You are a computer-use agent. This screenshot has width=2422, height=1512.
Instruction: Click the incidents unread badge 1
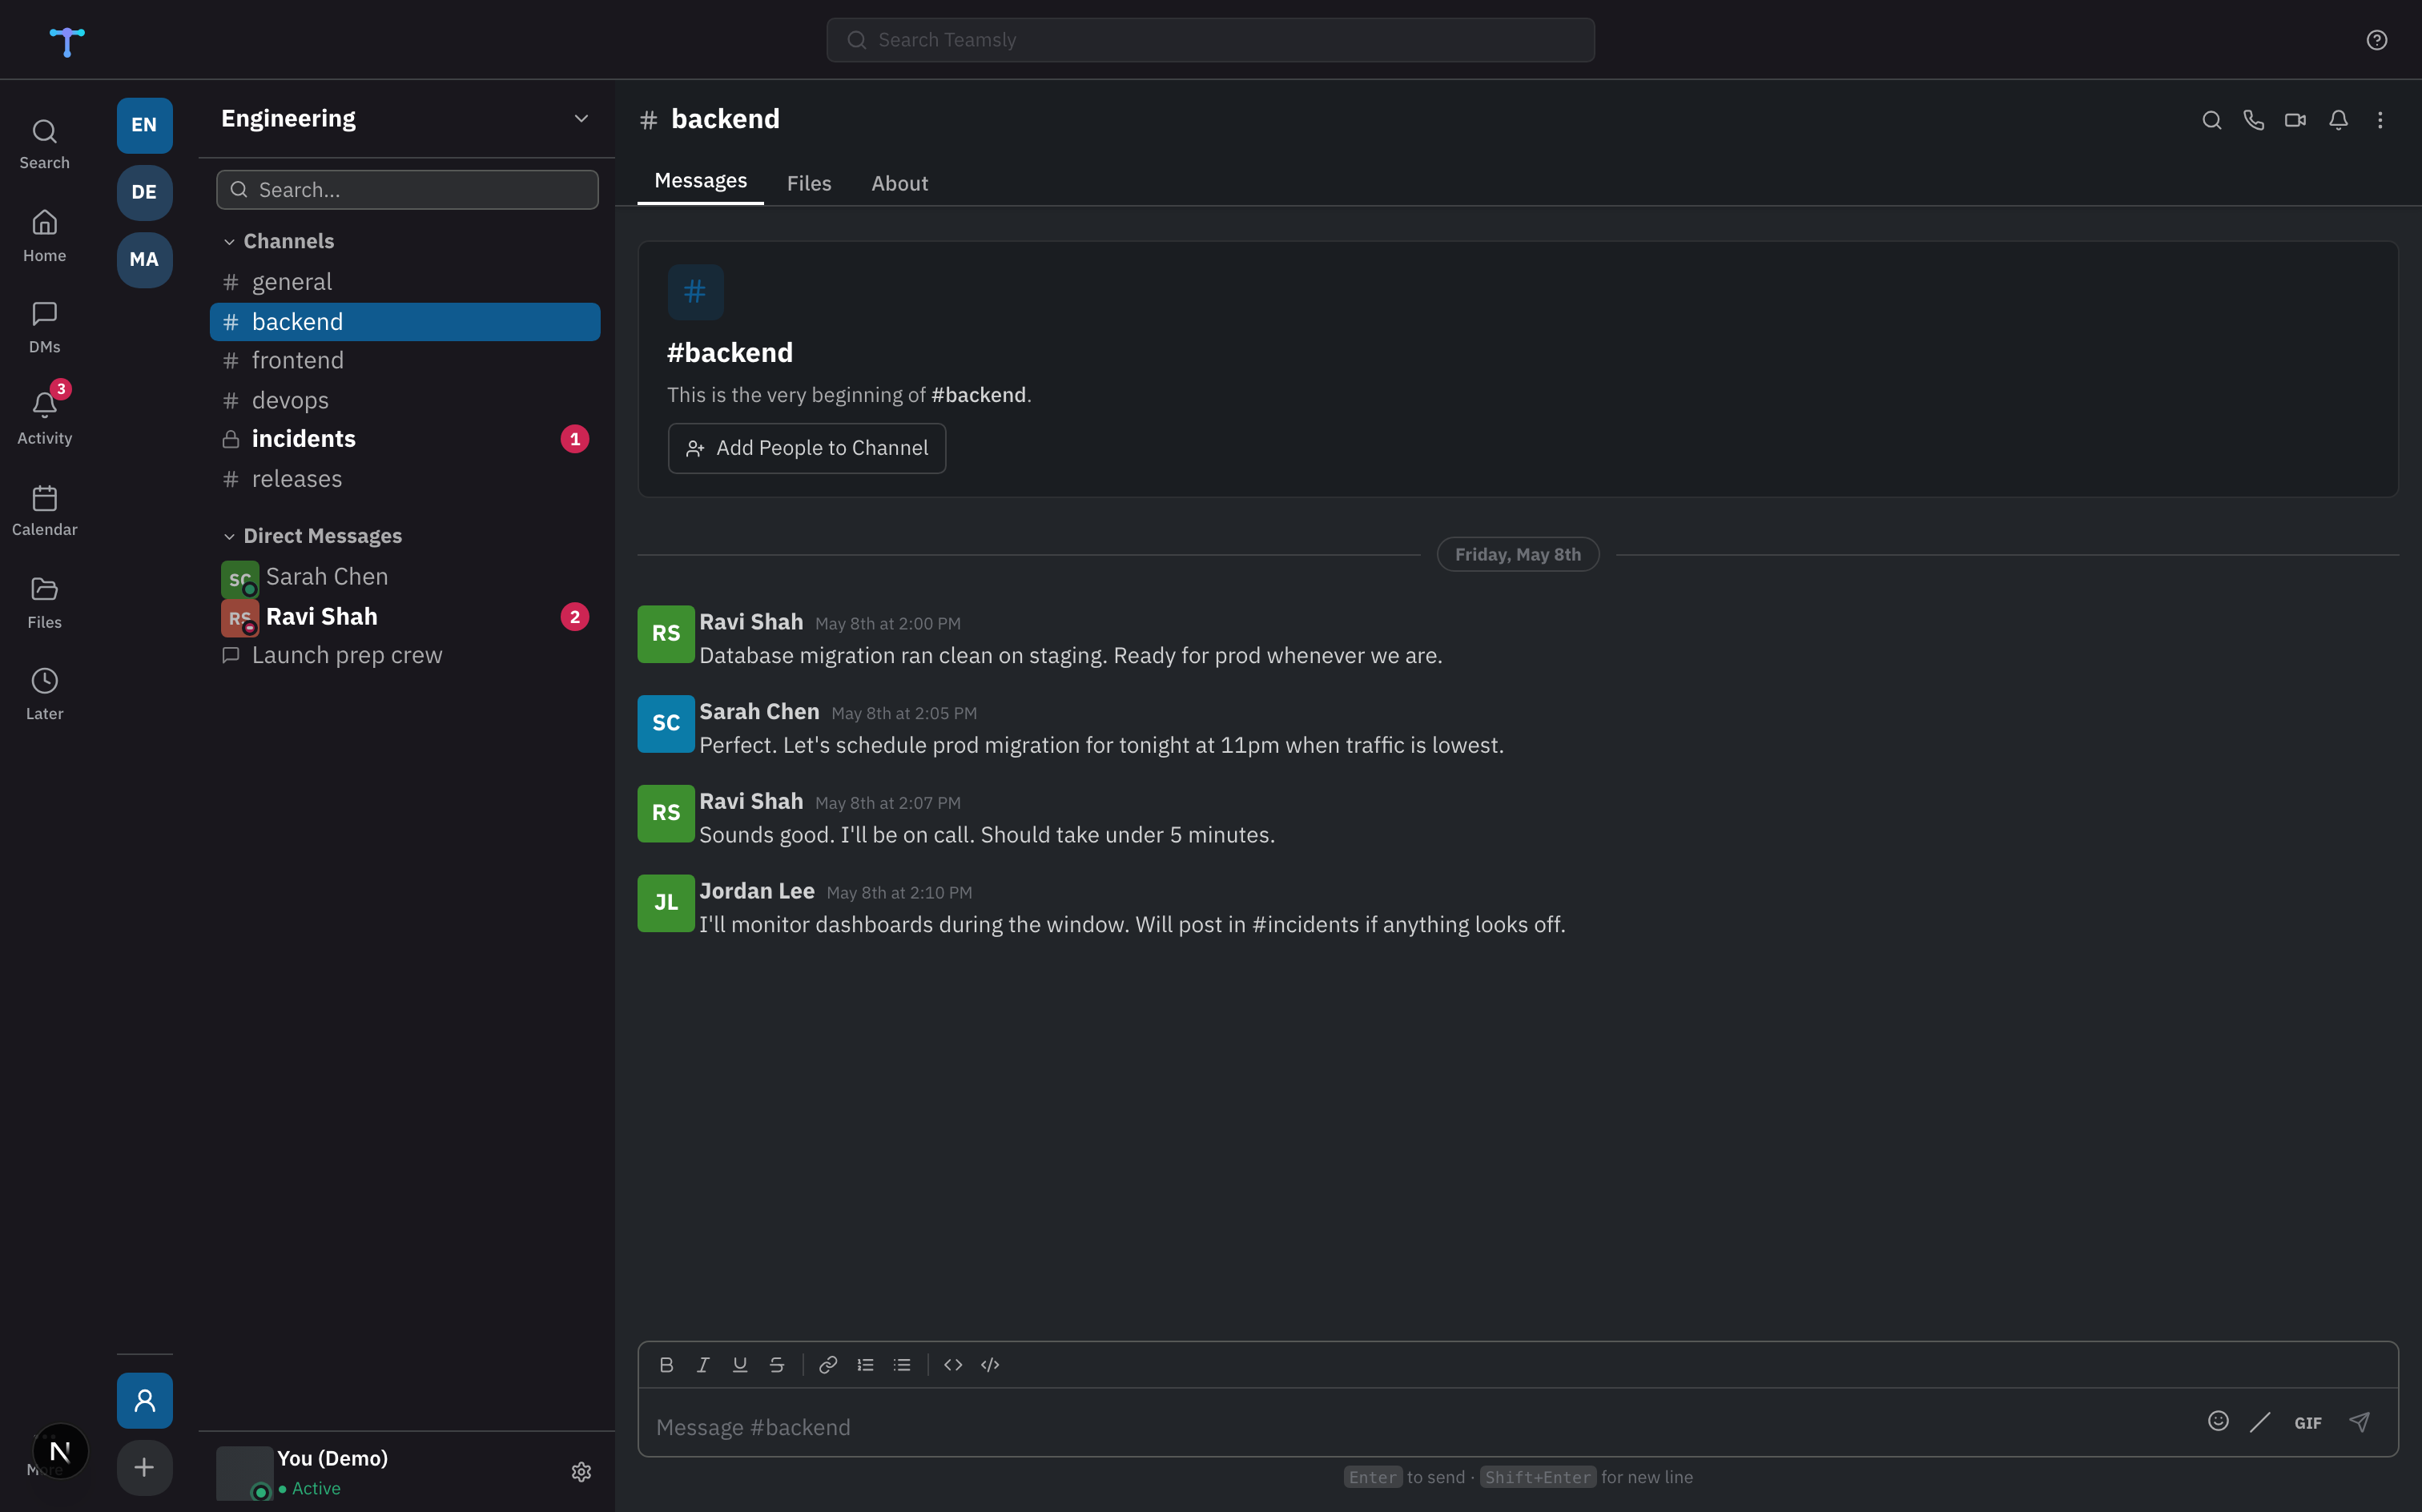click(574, 439)
